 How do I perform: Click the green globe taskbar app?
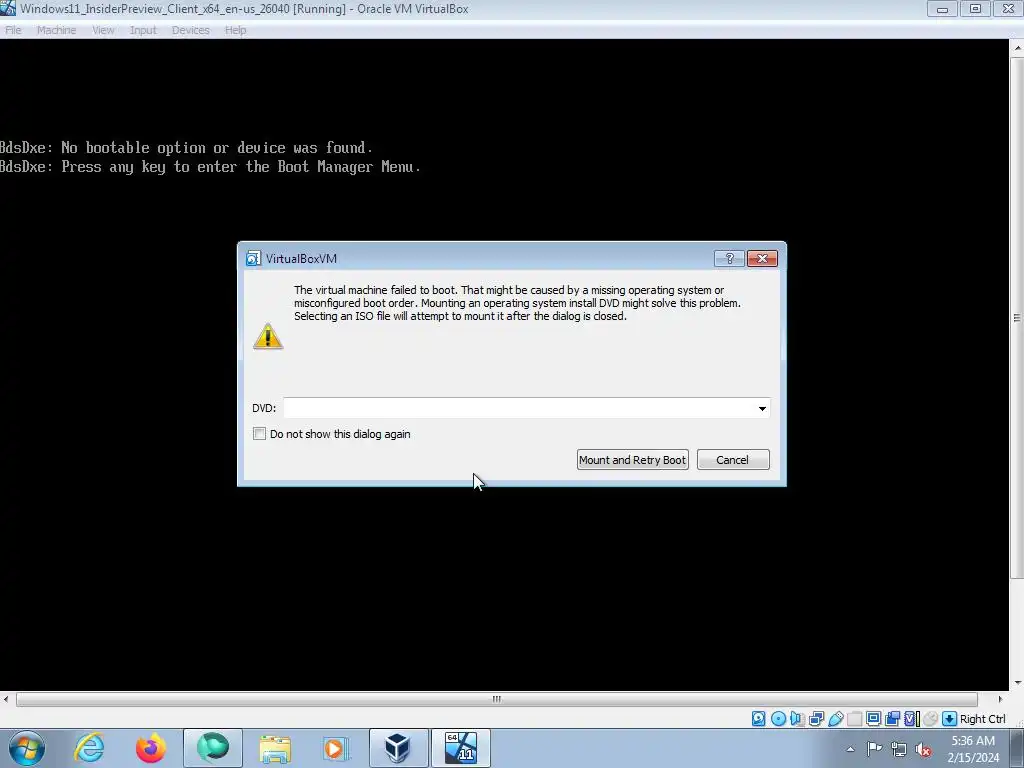pos(213,748)
